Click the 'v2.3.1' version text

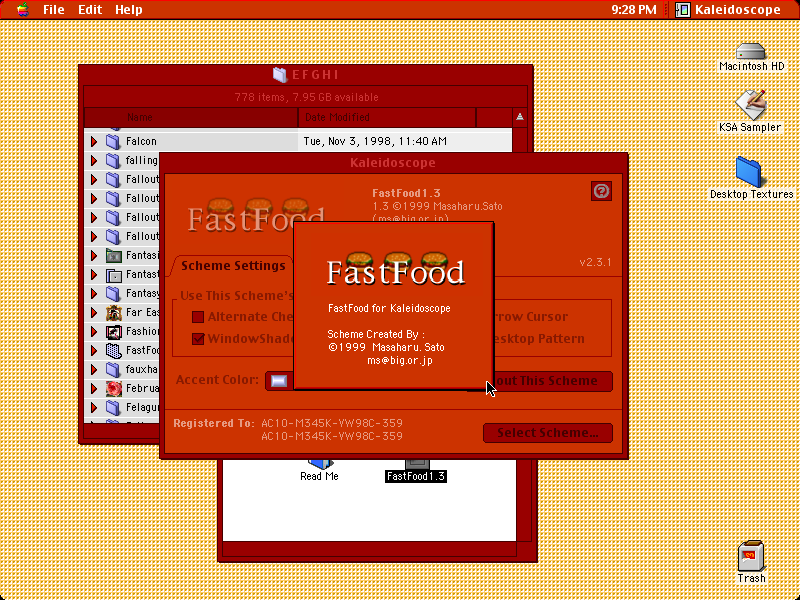point(595,263)
